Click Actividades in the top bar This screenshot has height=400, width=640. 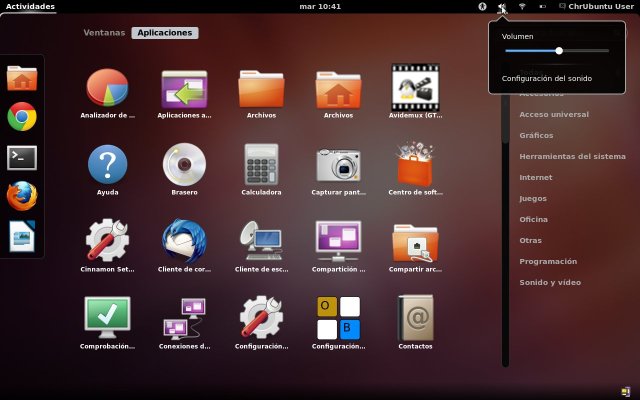[x=30, y=6]
